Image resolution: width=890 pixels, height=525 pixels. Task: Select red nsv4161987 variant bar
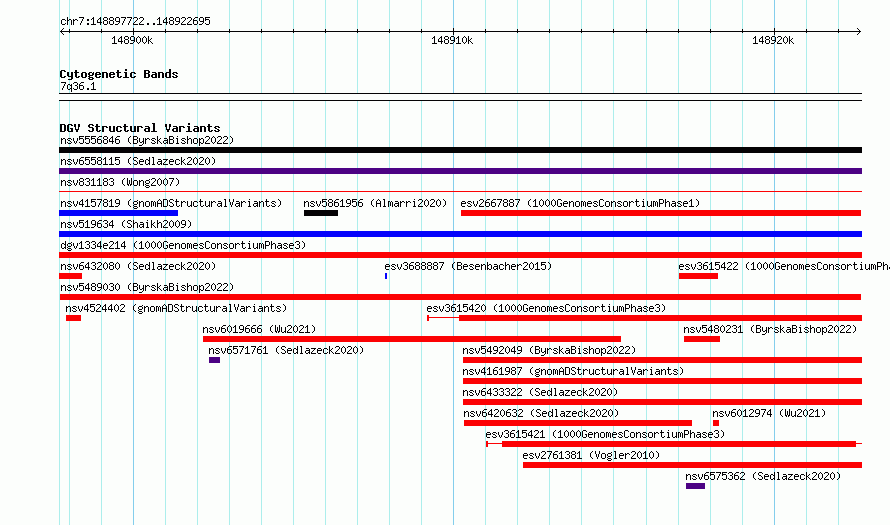click(x=662, y=381)
